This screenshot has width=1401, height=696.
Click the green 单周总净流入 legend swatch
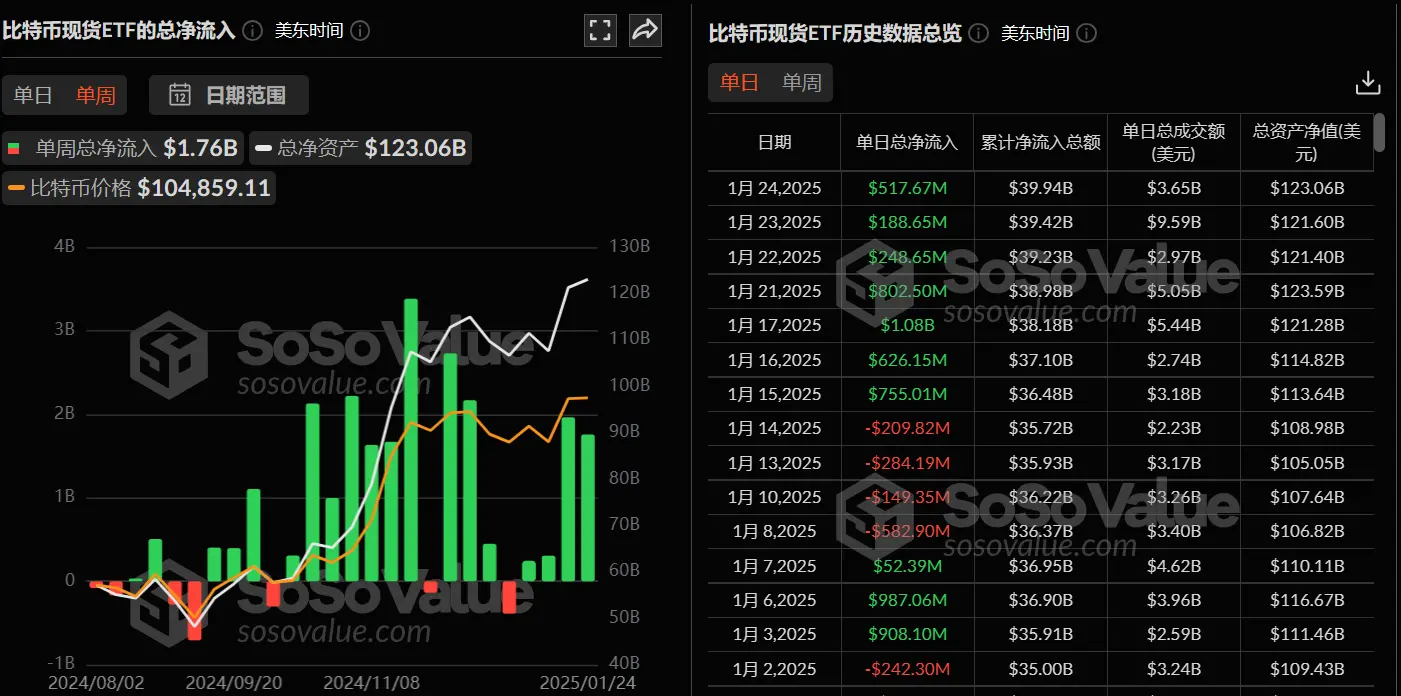[x=14, y=146]
